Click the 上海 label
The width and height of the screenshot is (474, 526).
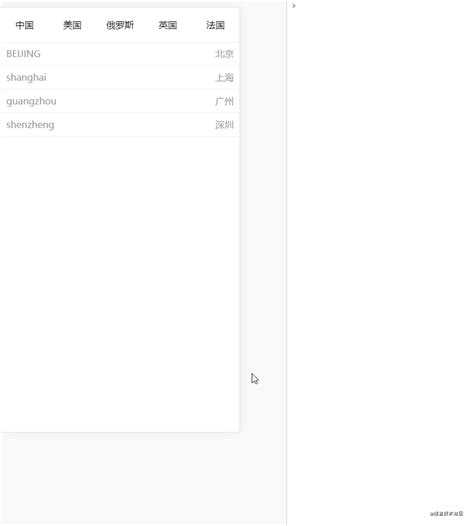click(x=224, y=78)
